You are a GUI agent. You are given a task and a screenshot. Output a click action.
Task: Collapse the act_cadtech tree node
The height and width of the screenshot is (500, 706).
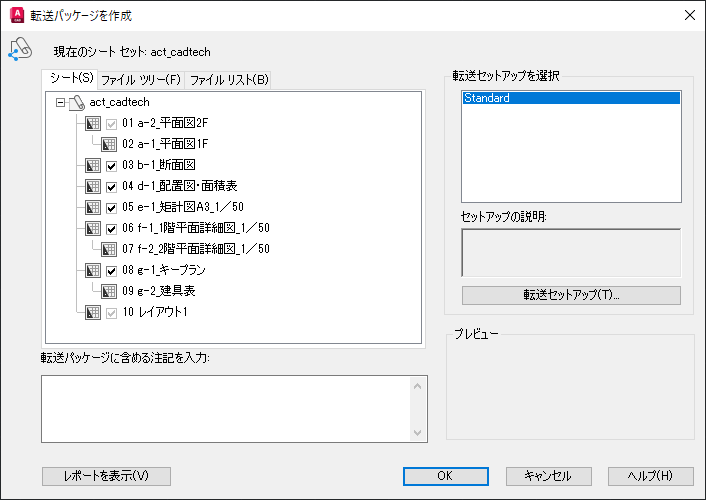60,103
